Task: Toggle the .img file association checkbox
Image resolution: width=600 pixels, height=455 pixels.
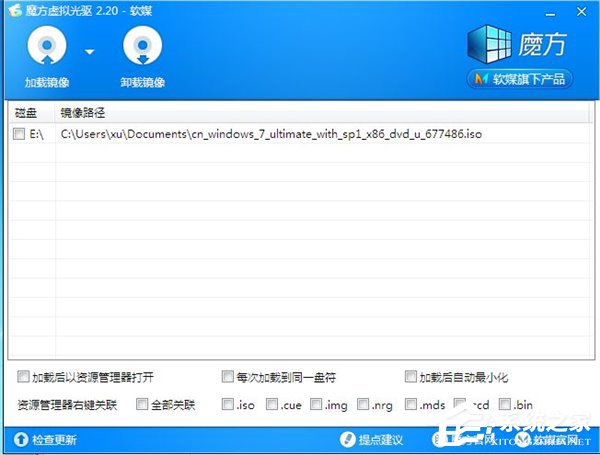Action: (316, 405)
